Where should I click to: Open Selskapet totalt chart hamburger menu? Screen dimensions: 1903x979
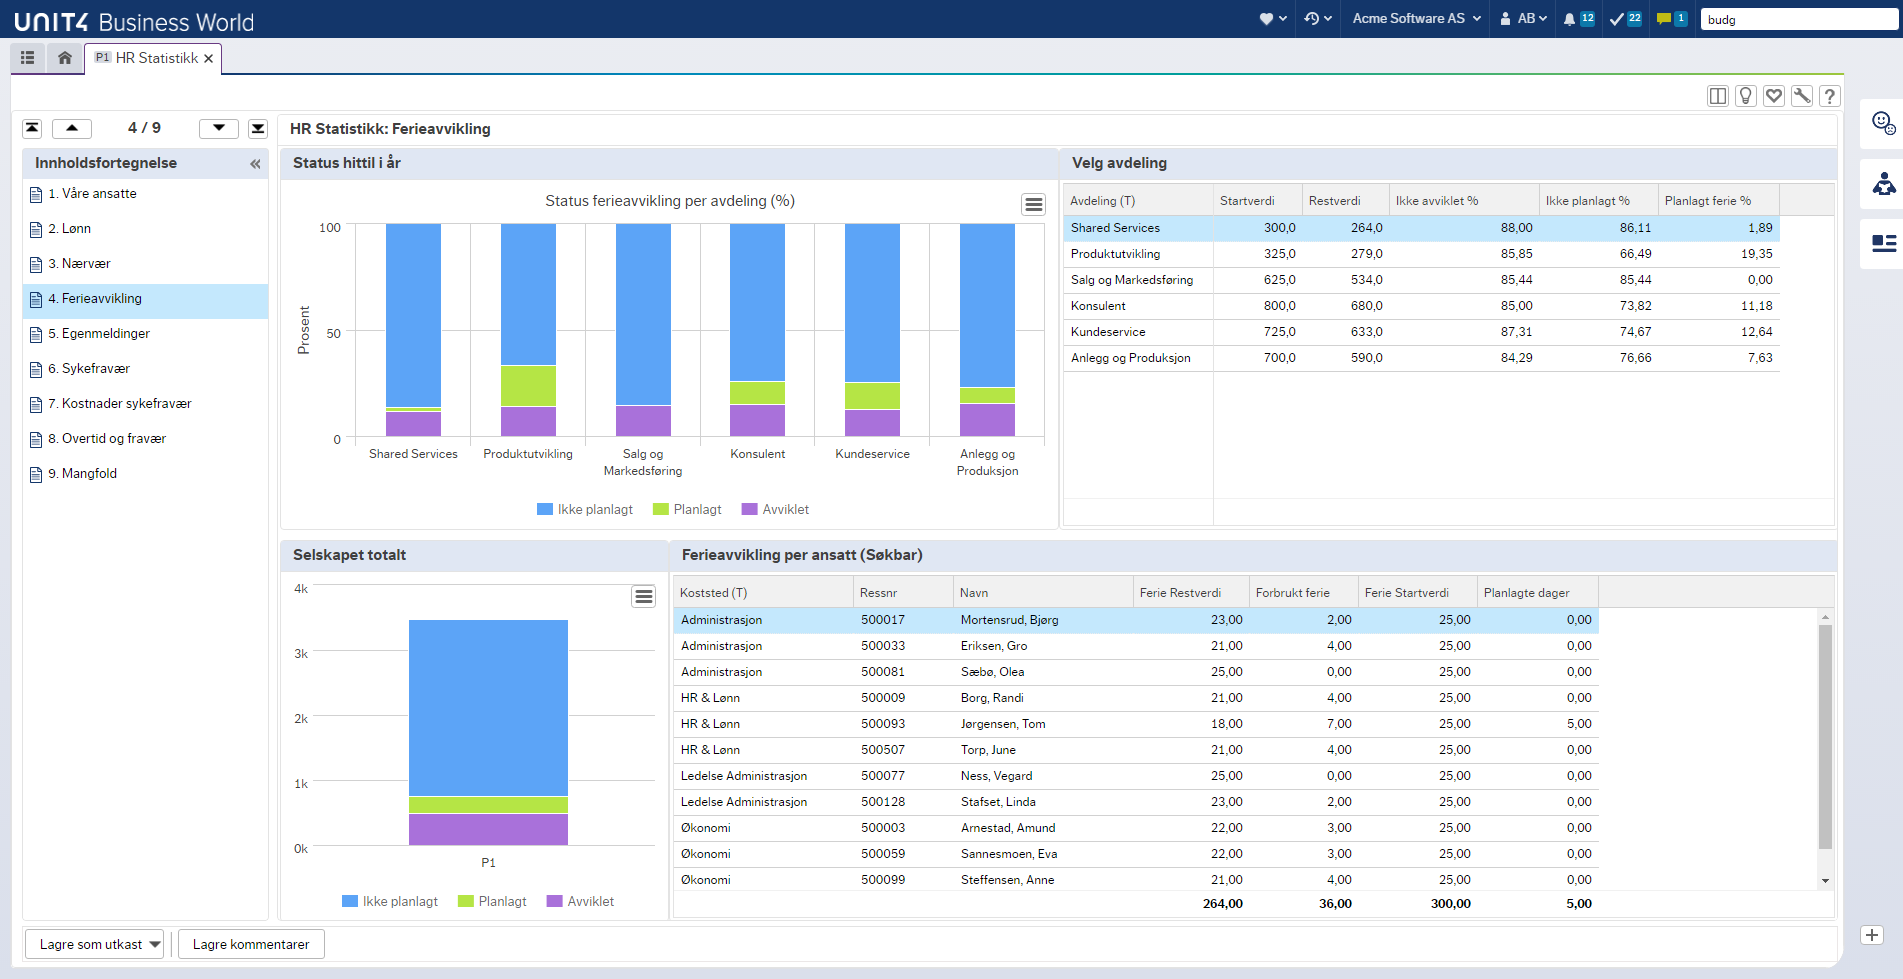click(x=643, y=596)
